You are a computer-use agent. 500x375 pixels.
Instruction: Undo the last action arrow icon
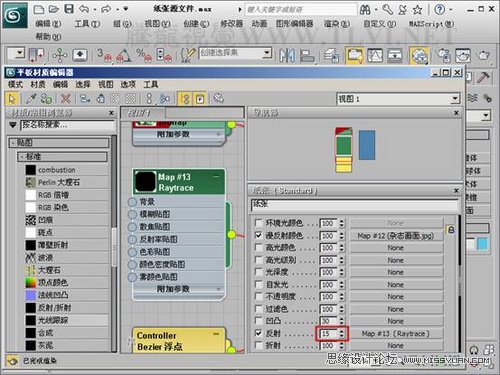pos(84,9)
